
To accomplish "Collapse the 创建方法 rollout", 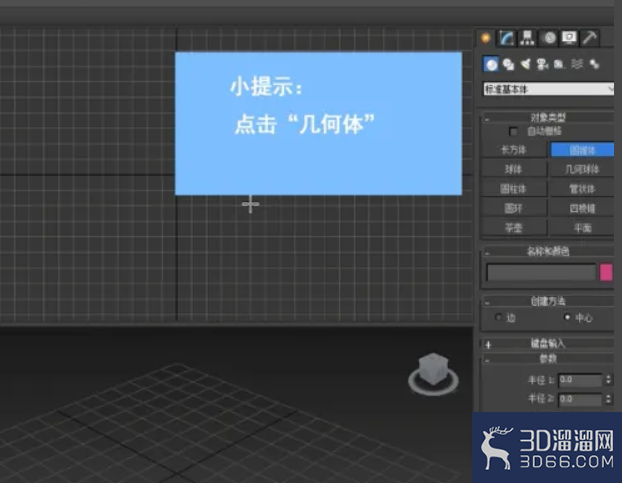I will 548,301.
